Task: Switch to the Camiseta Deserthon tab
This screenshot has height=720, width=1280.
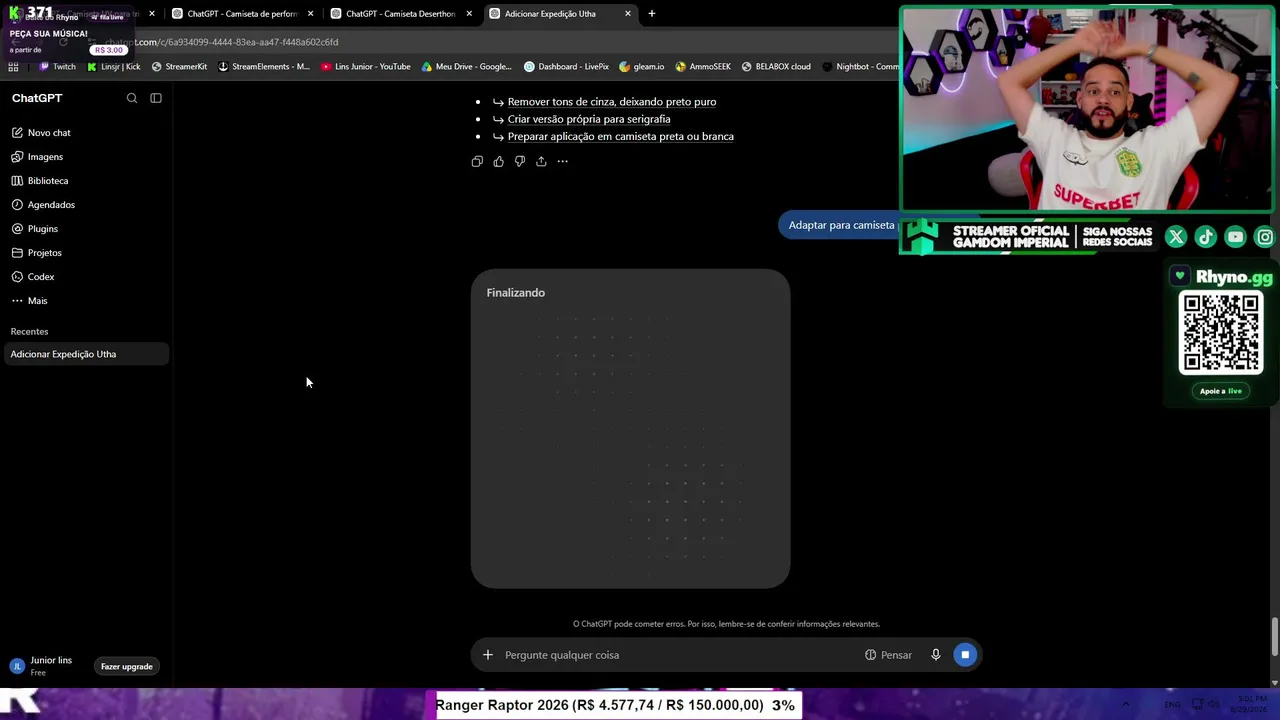Action: point(401,14)
